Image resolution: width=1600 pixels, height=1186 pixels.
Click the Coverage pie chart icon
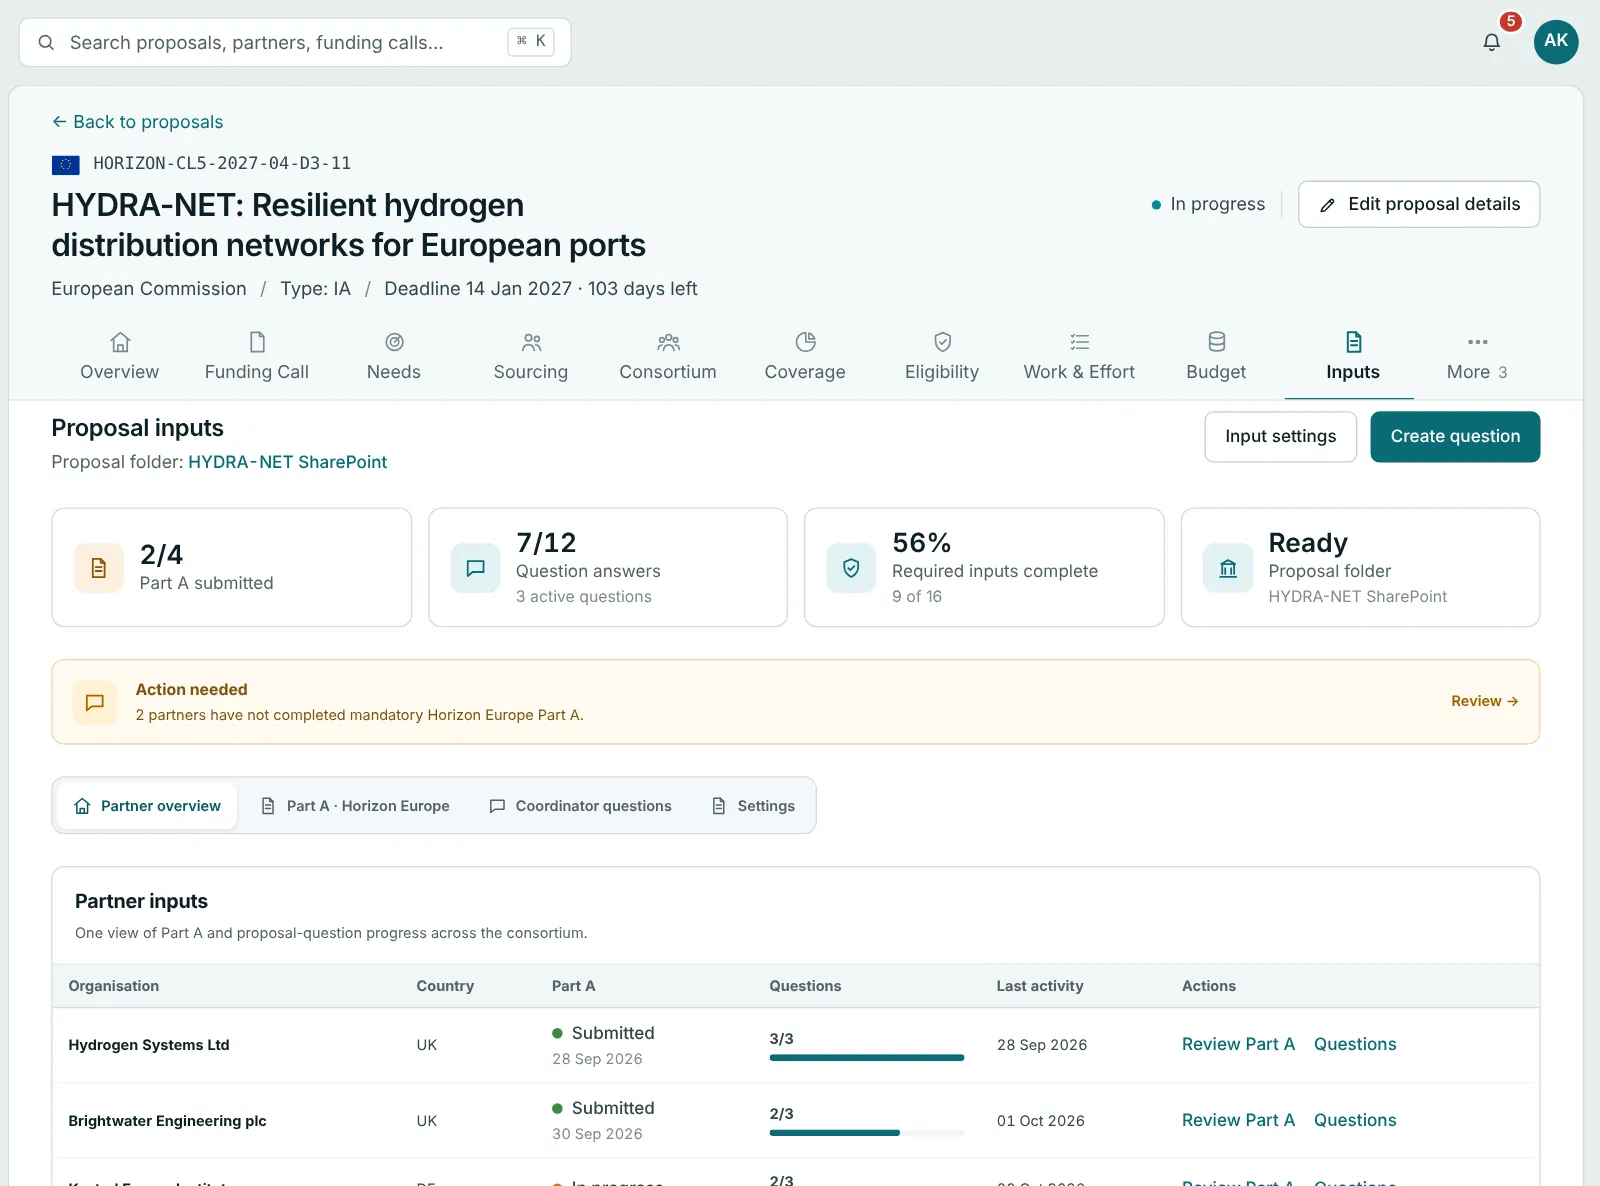[x=805, y=342]
